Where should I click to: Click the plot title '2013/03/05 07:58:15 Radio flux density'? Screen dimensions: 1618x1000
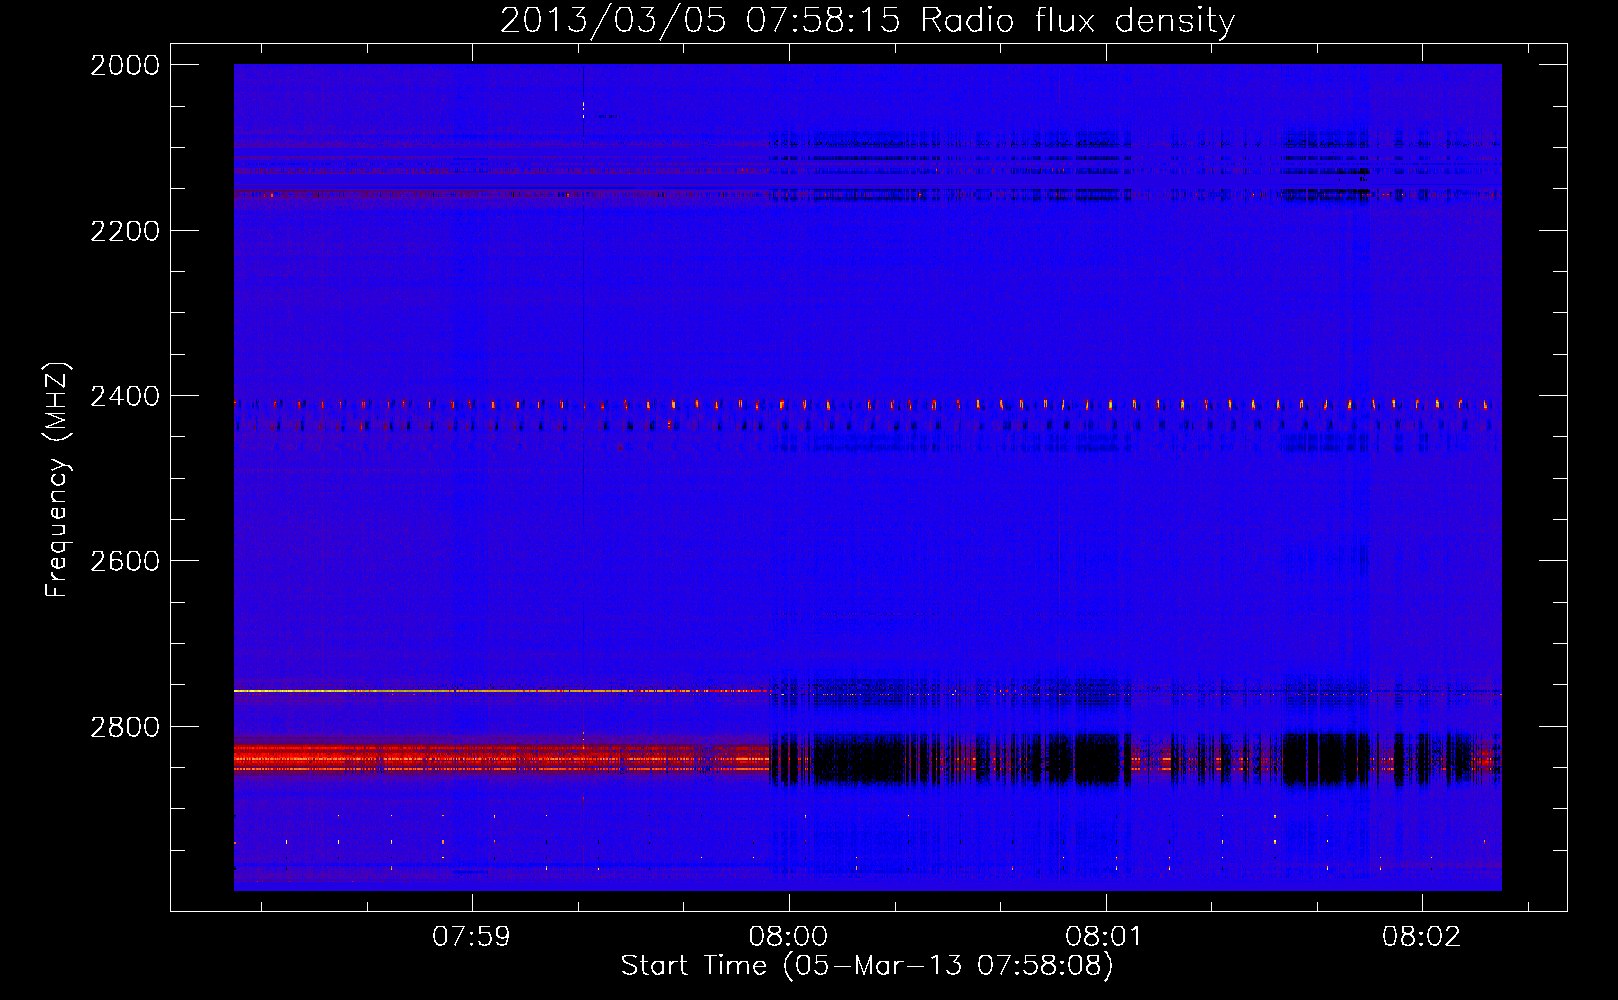click(x=867, y=21)
